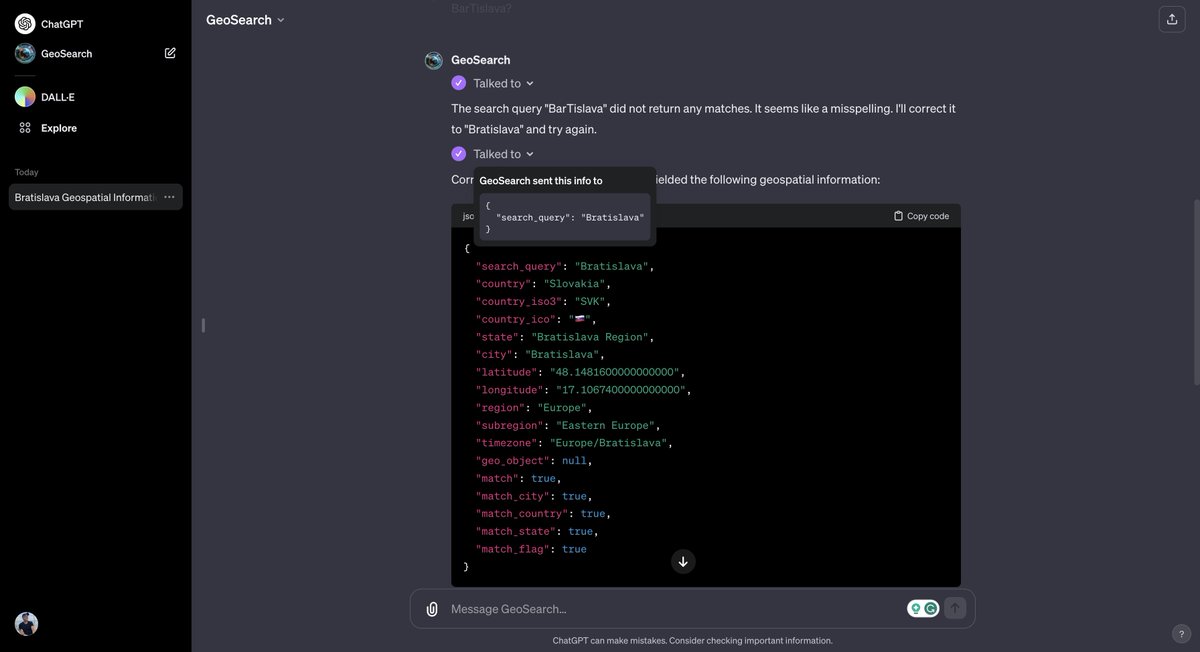
Task: Click the "subregion": "Eastern Europe" line
Action: coord(568,425)
